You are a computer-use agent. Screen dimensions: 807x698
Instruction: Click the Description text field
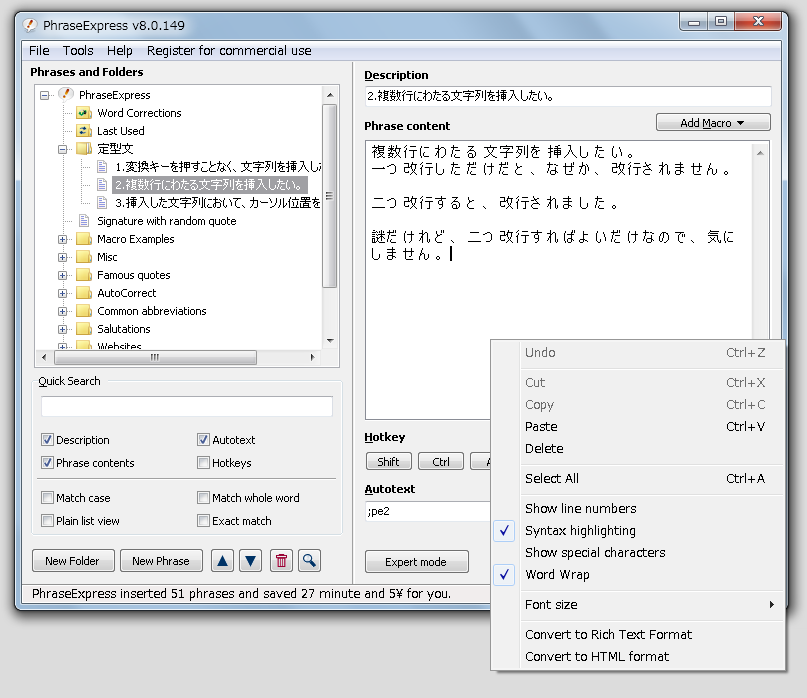point(568,96)
